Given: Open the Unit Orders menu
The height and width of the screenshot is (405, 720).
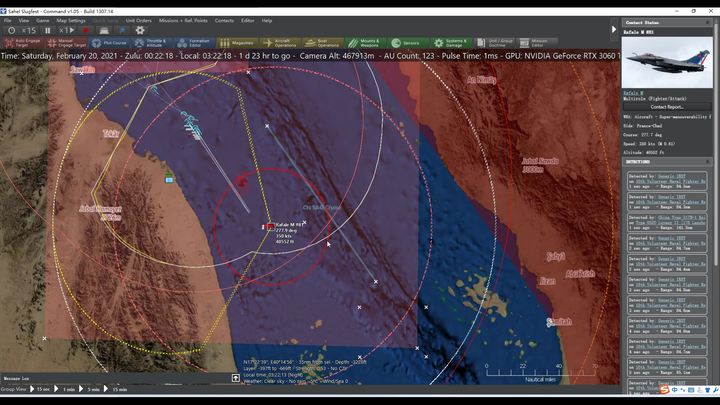Looking at the screenshot, I should [x=139, y=21].
